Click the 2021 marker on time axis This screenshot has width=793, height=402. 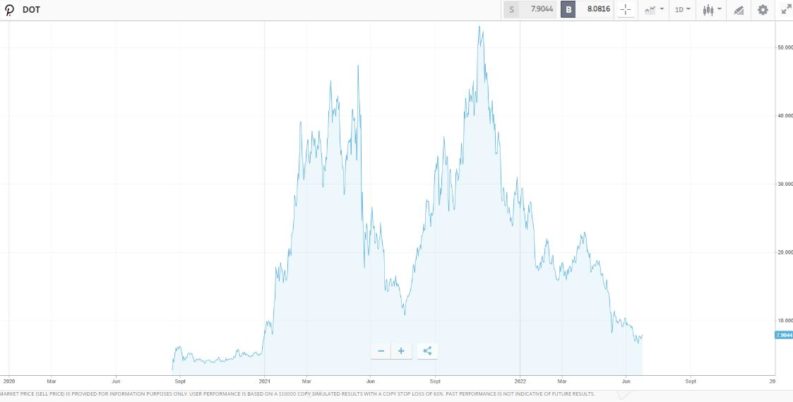265,381
